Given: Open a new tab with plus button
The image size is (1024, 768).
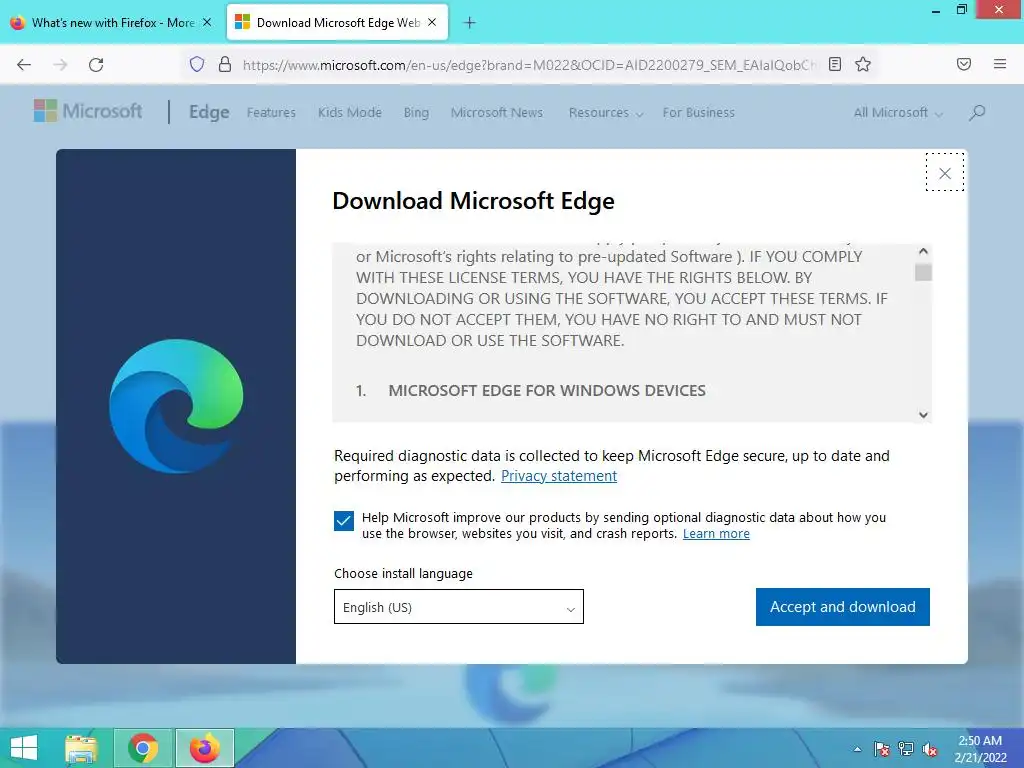Looking at the screenshot, I should pos(470,23).
